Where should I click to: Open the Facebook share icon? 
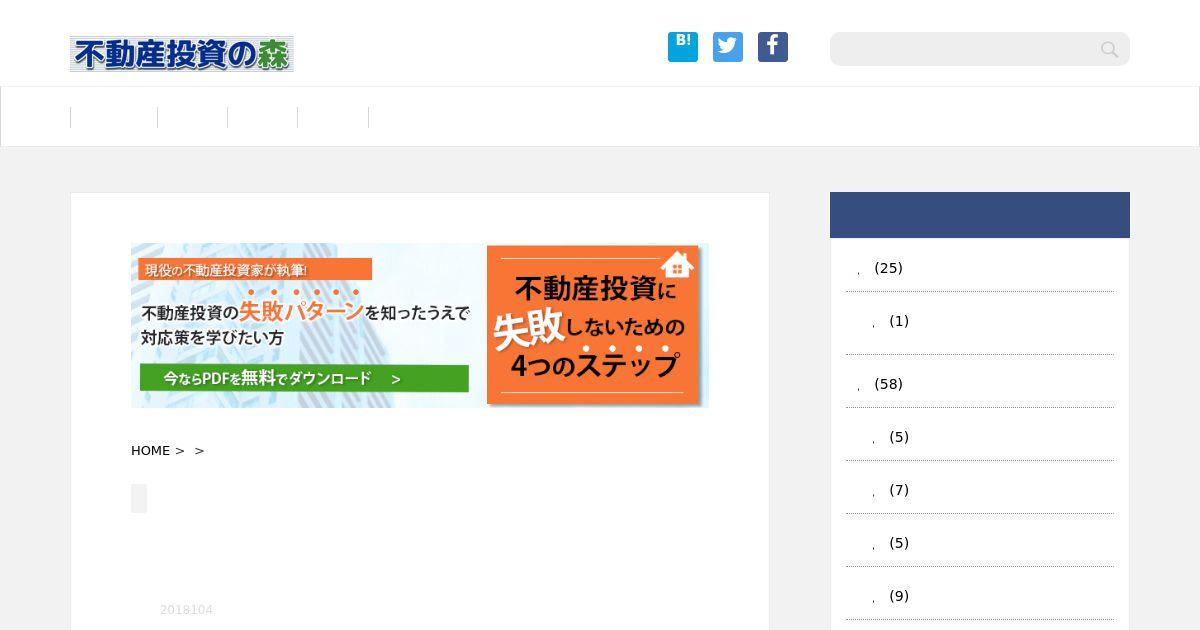coord(773,47)
